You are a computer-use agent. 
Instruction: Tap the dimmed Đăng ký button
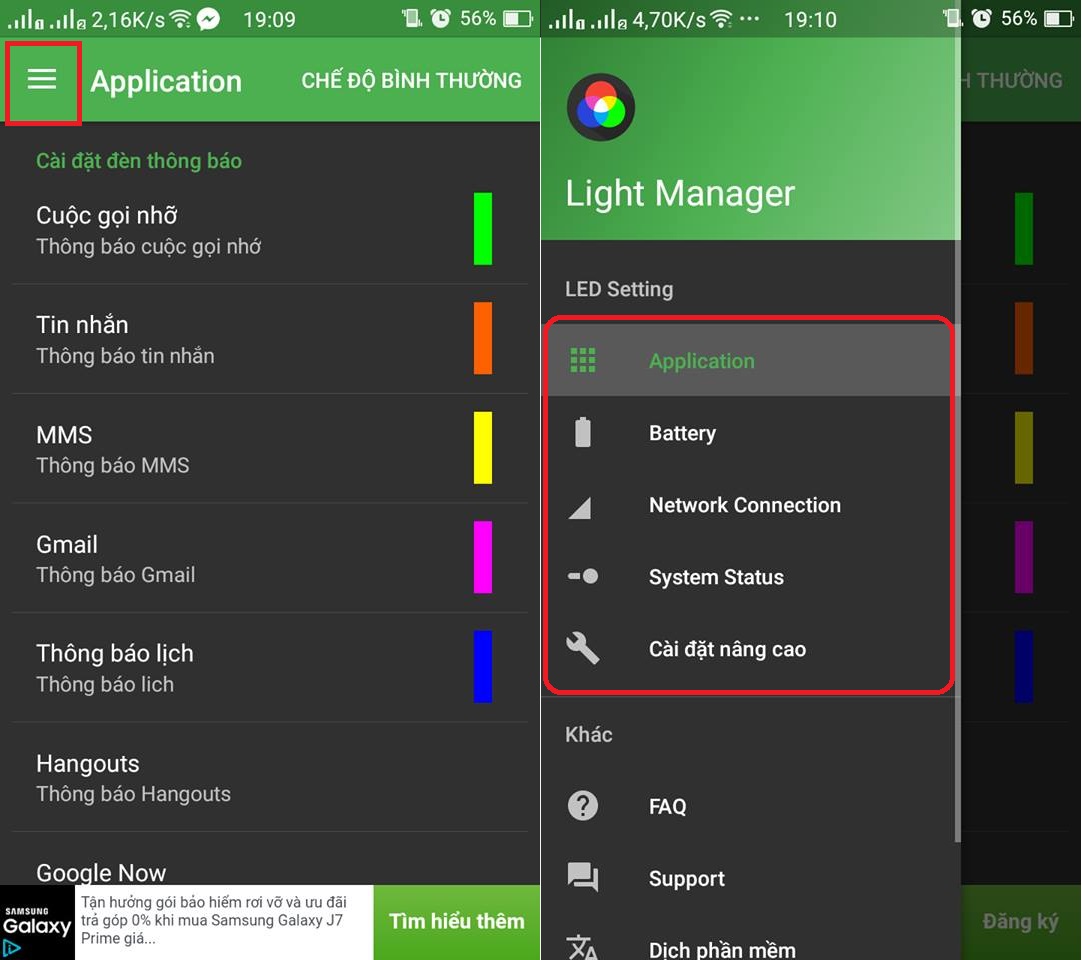[x=1020, y=922]
